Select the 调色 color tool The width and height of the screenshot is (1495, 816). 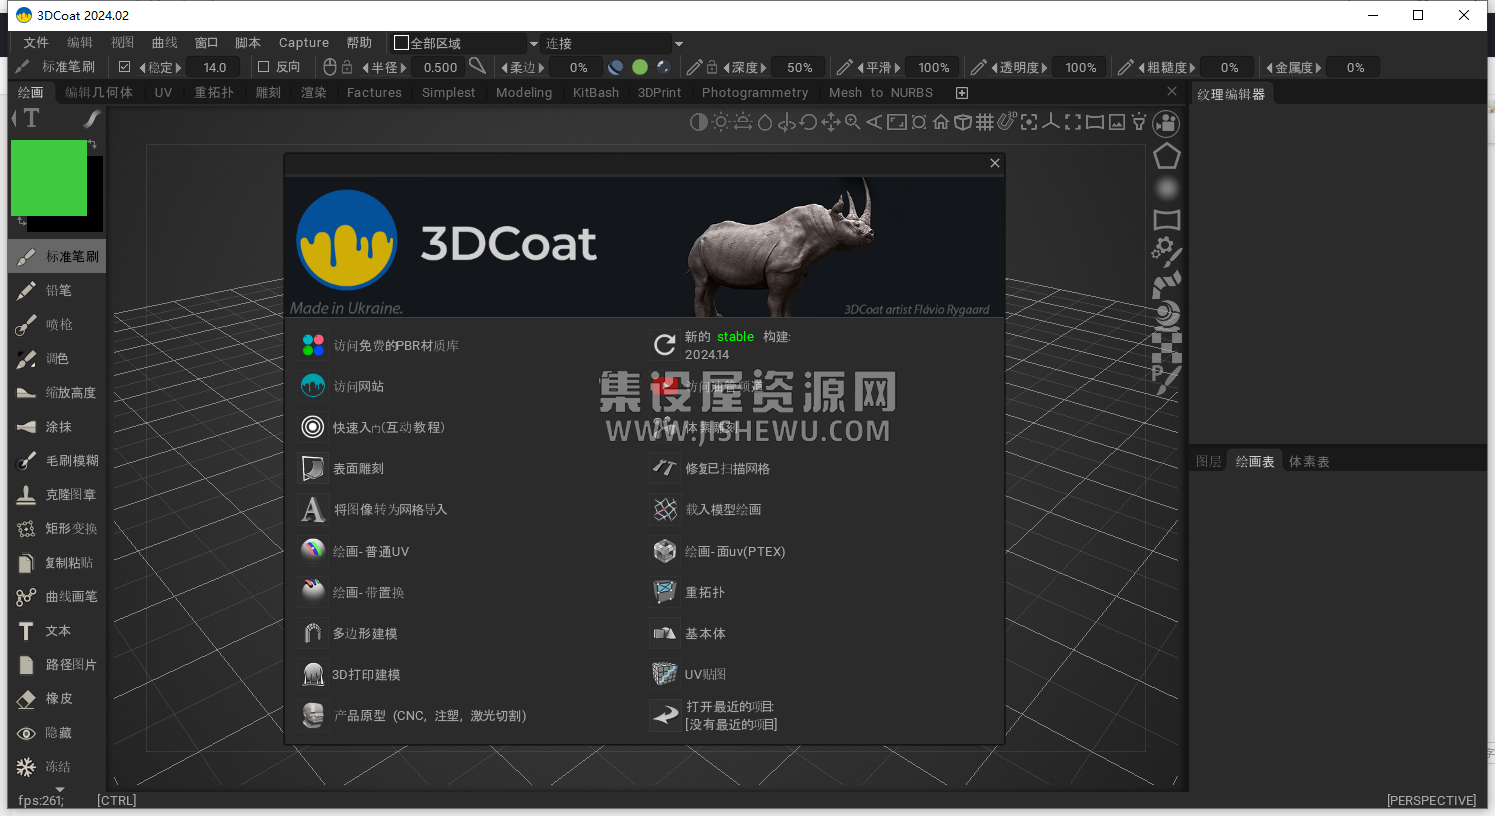57,359
